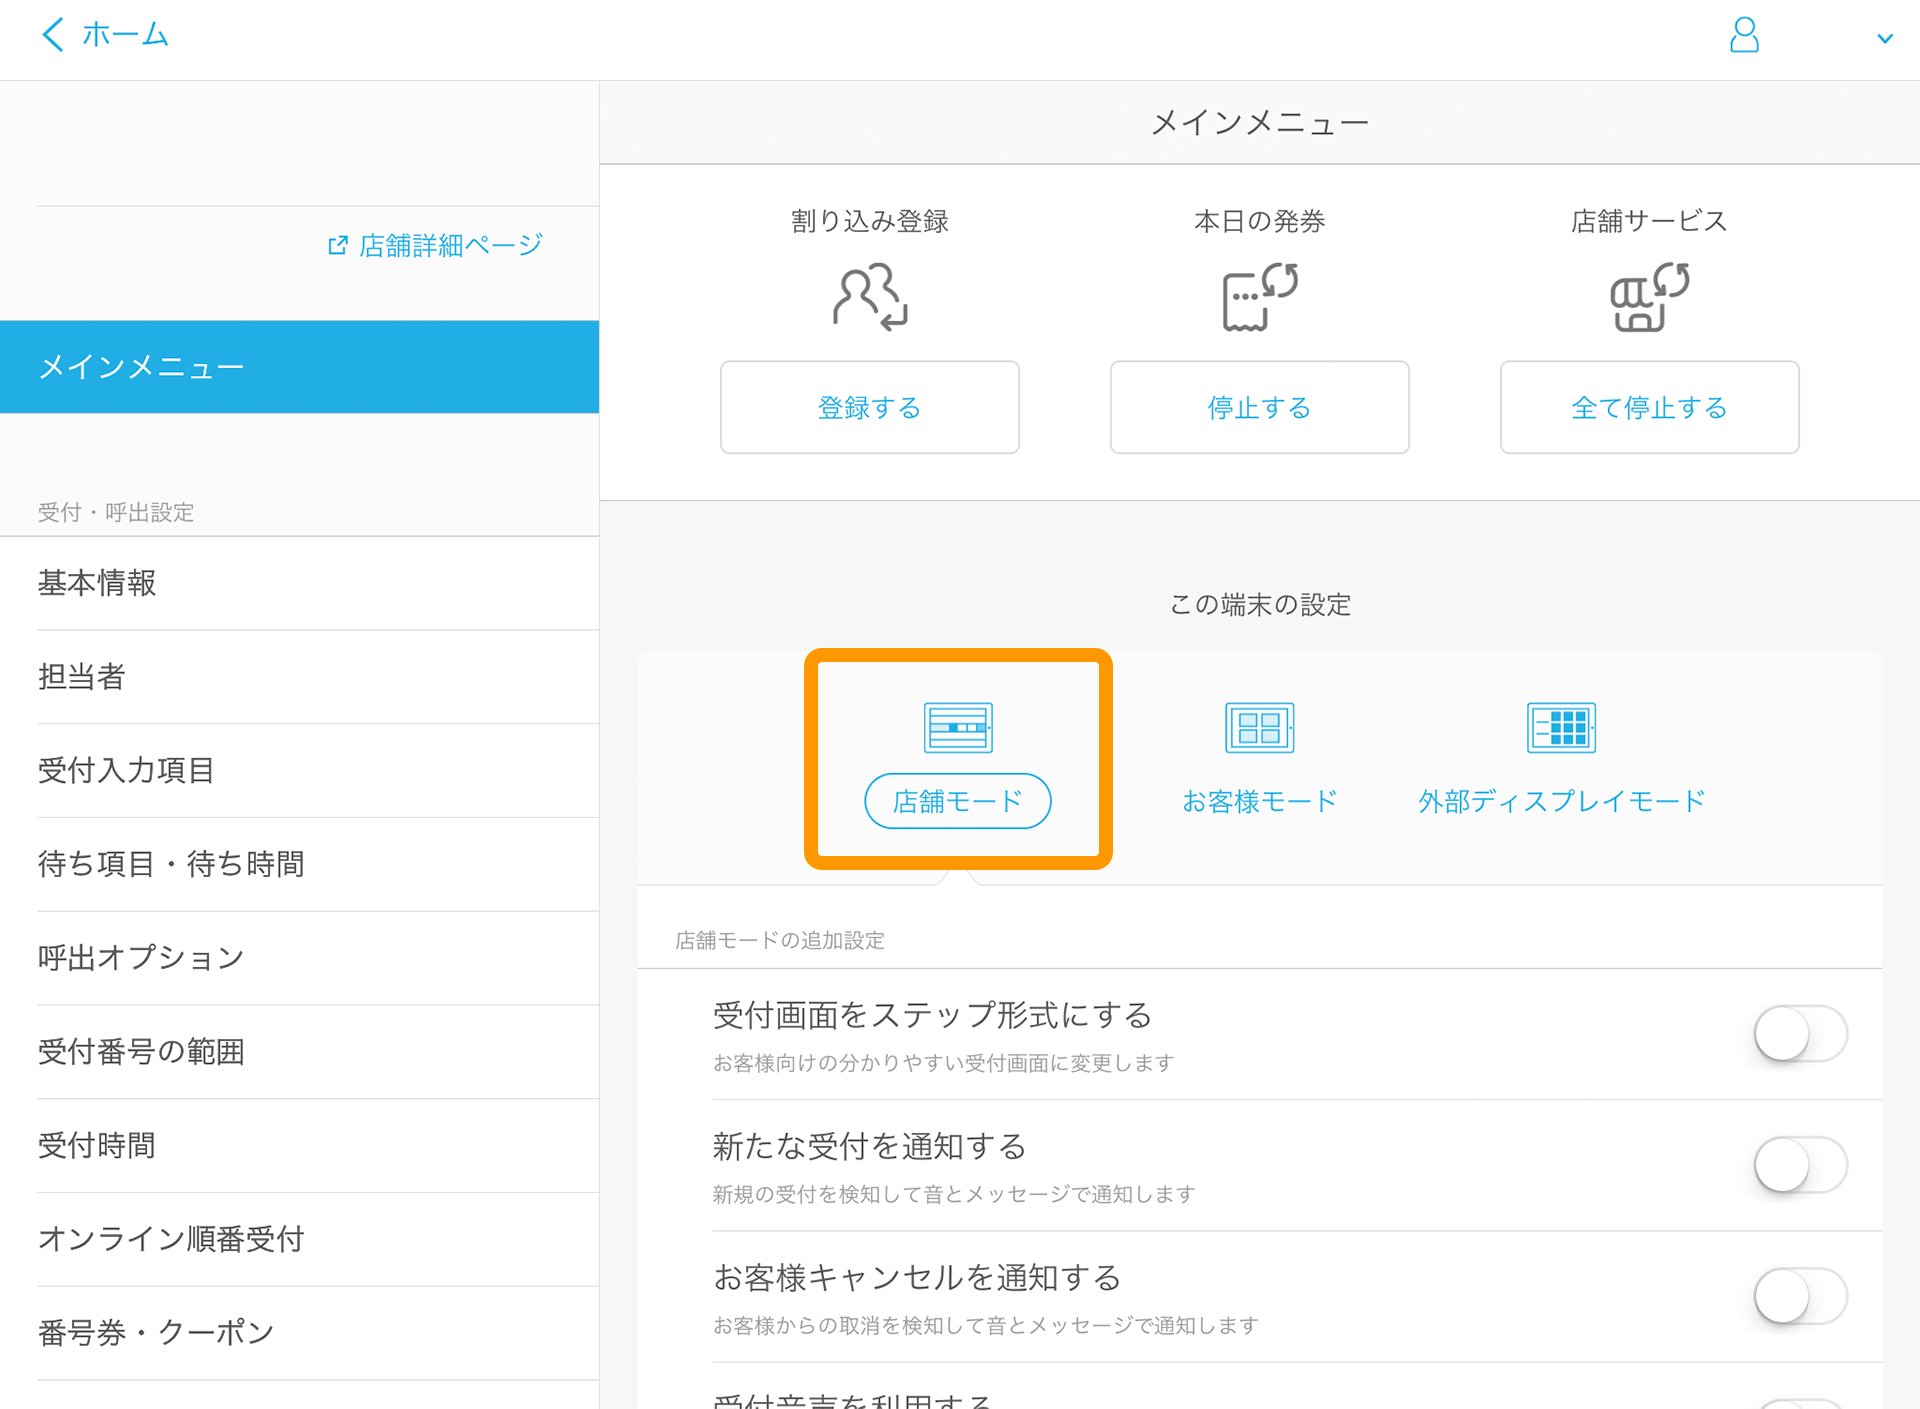Click この端末の設定 heading

pyautogui.click(x=1260, y=605)
